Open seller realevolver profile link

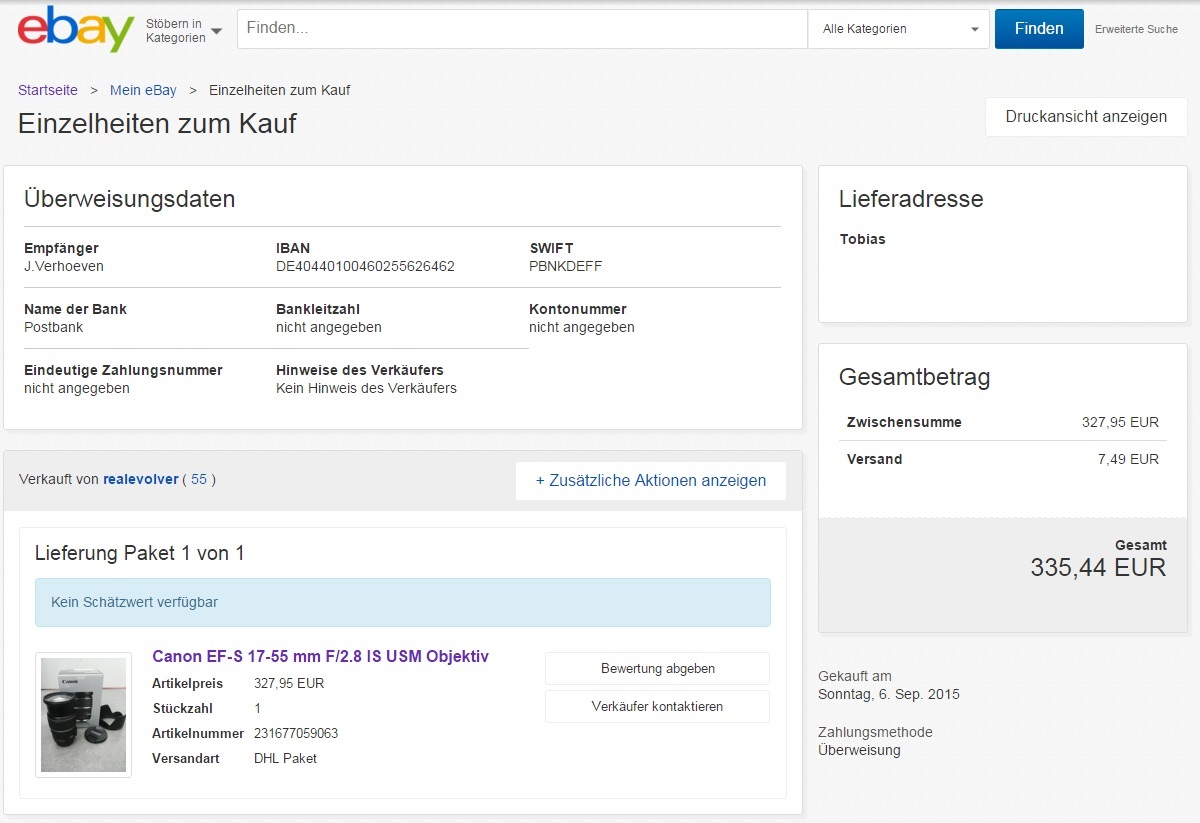(139, 479)
